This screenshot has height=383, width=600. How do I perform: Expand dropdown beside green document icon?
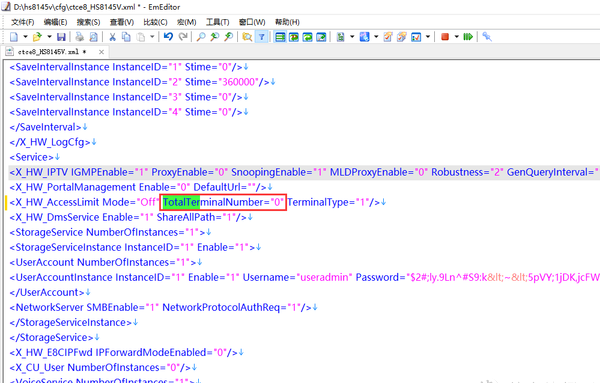click(x=352, y=37)
